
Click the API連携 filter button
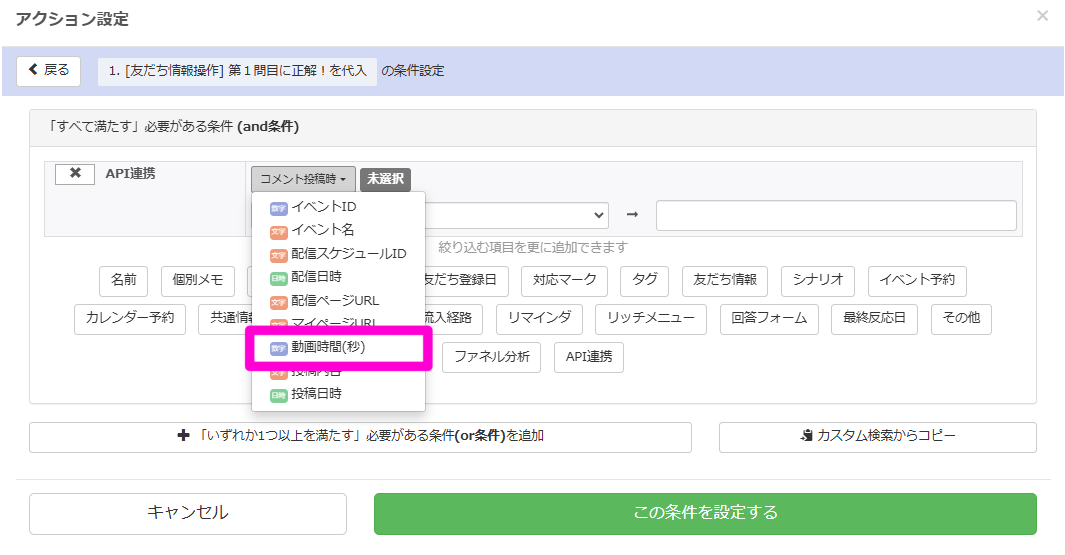[x=589, y=357]
